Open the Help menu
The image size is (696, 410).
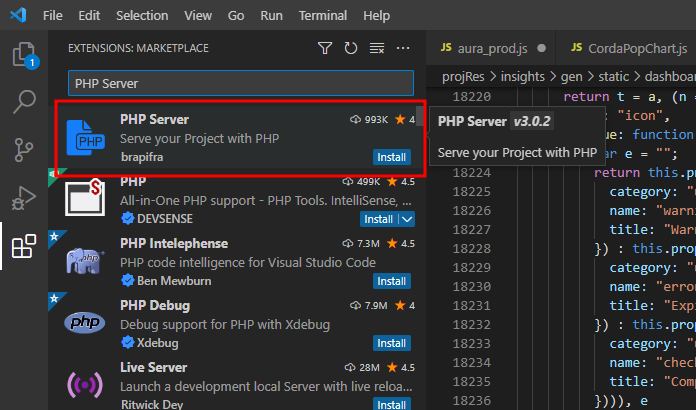tap(376, 16)
